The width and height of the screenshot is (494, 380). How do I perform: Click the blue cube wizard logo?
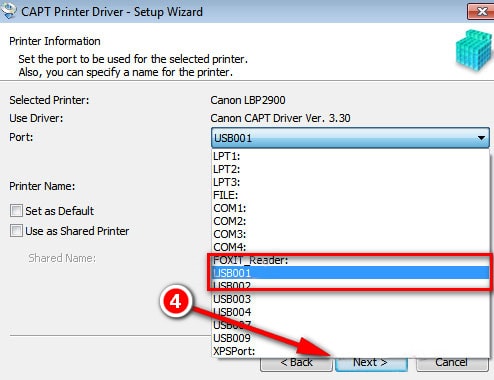click(473, 50)
